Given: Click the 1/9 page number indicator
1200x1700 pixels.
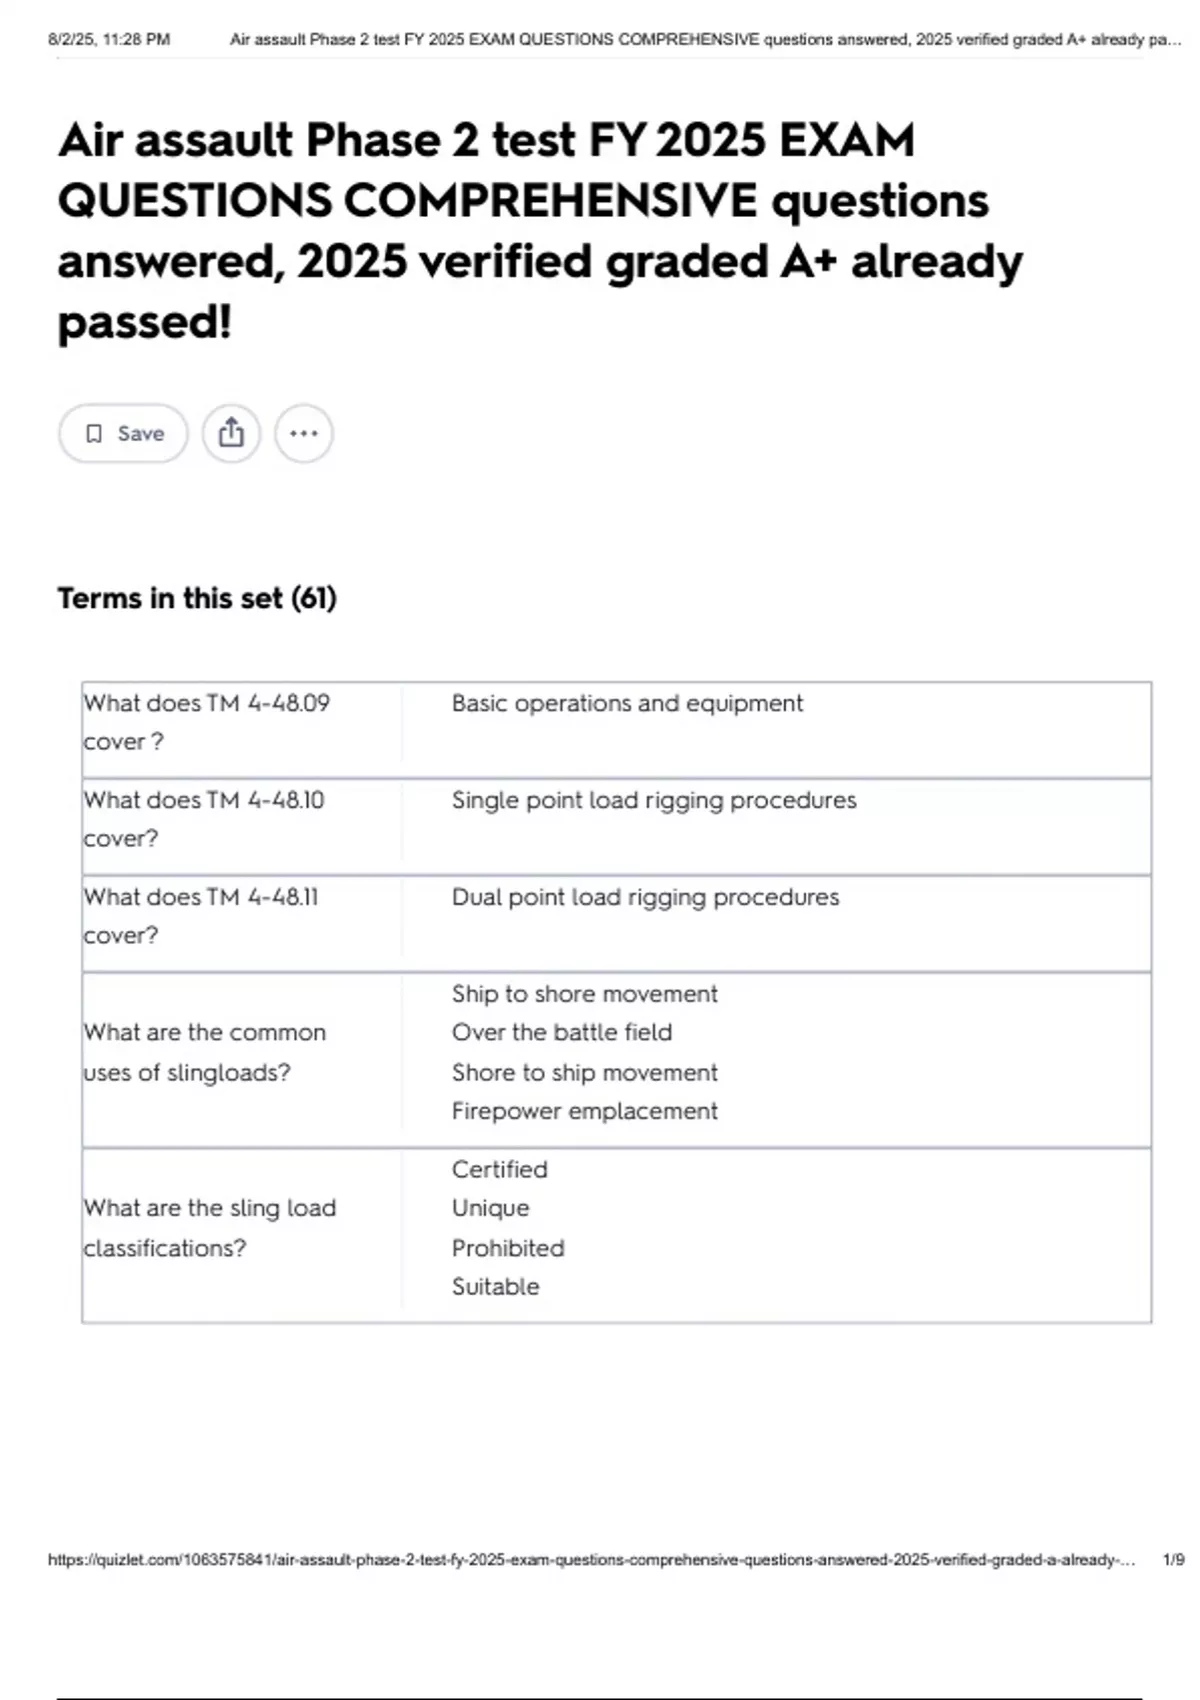Looking at the screenshot, I should (x=1173, y=1559).
